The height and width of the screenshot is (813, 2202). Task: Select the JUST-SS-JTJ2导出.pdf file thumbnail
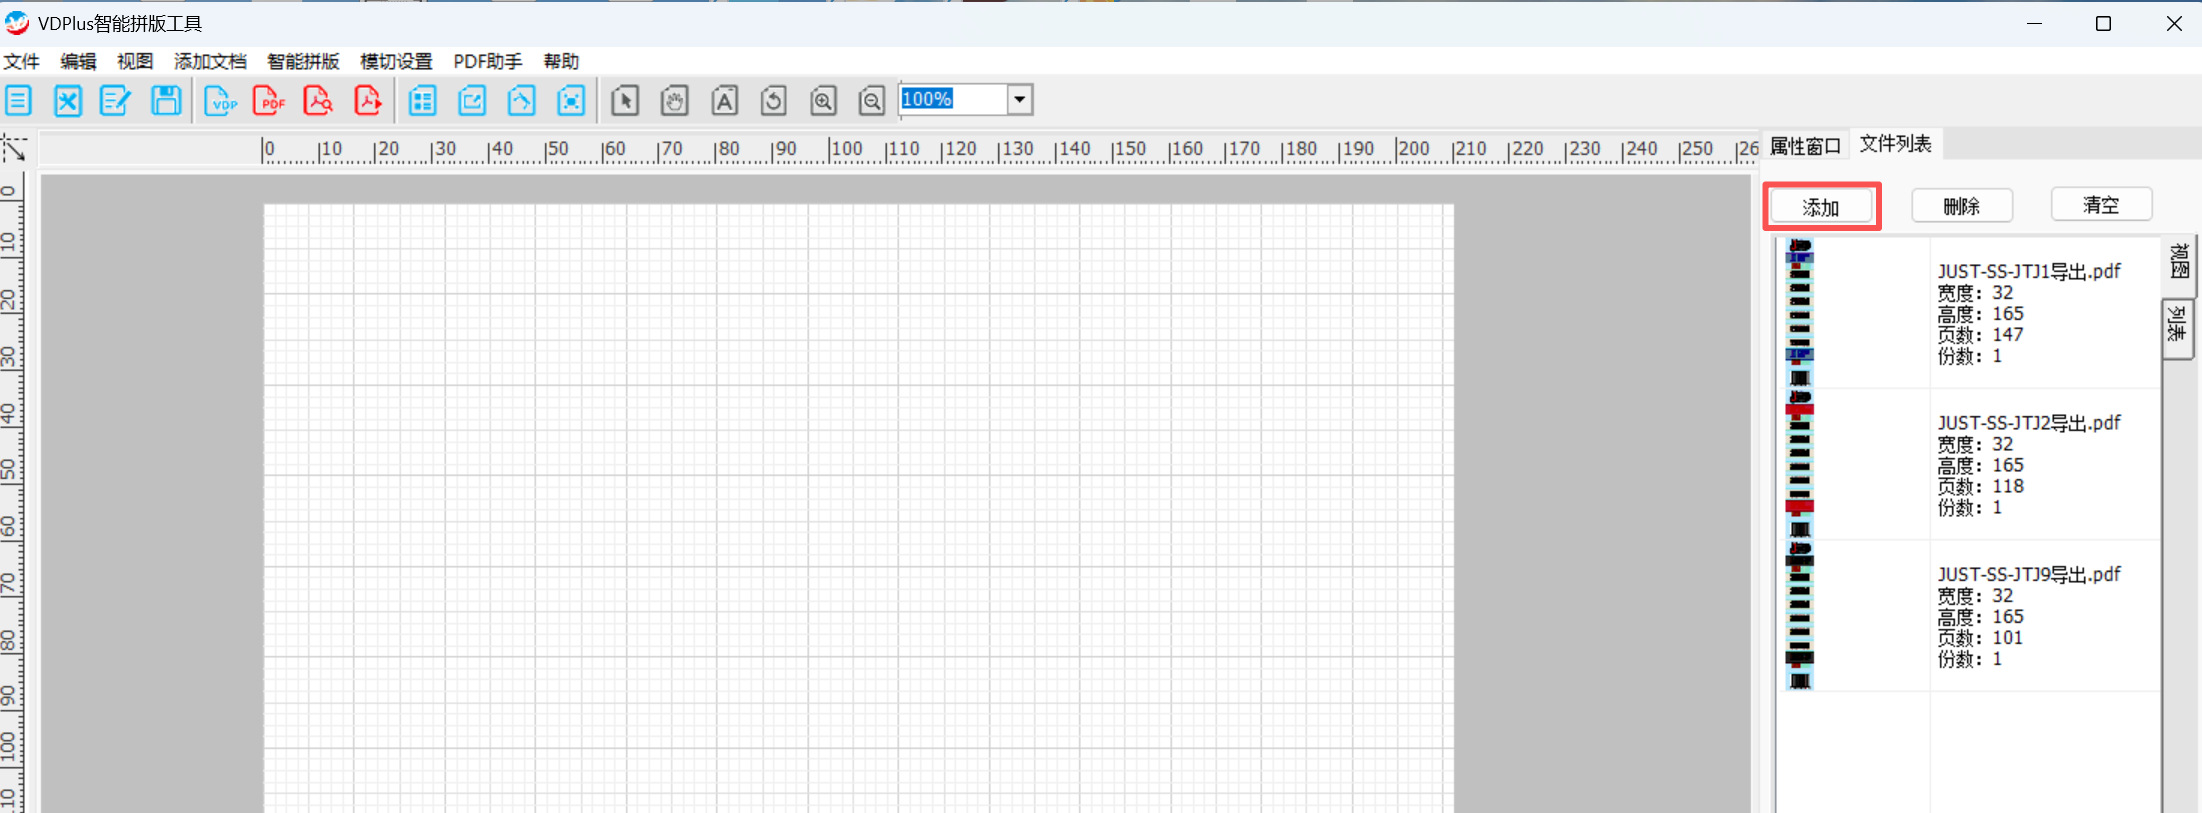pyautogui.click(x=1800, y=465)
